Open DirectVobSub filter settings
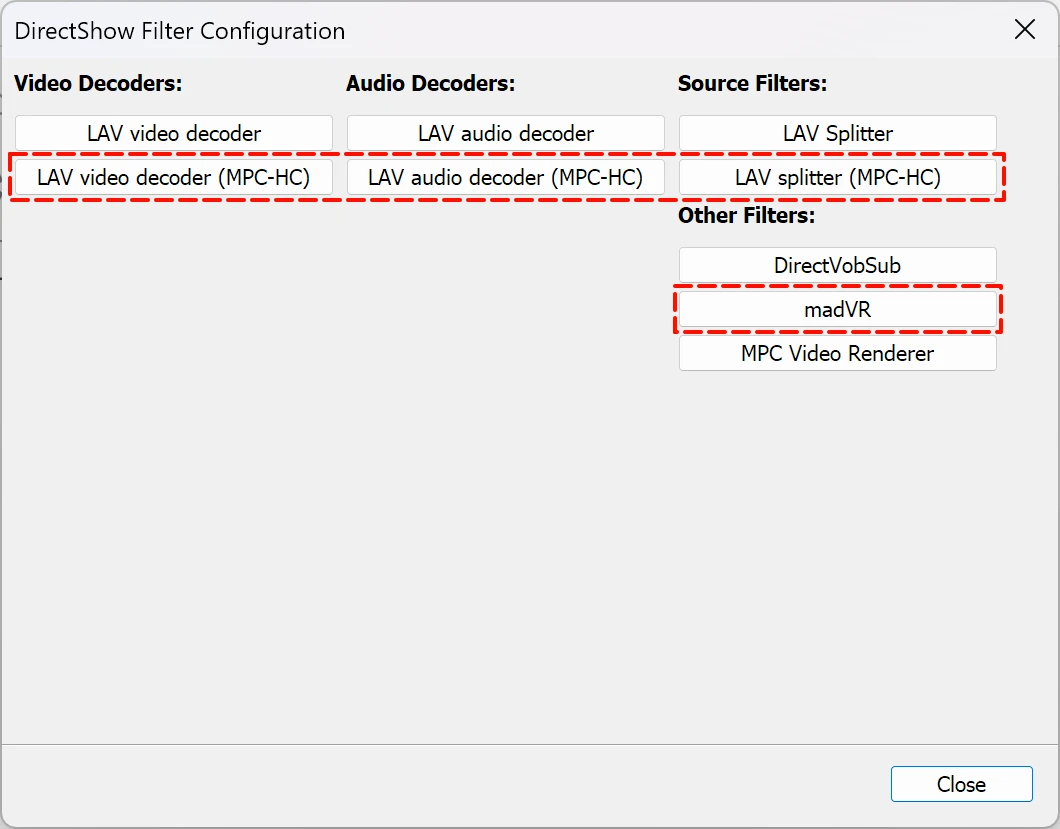Image resolution: width=1060 pixels, height=829 pixels. pyautogui.click(x=838, y=265)
